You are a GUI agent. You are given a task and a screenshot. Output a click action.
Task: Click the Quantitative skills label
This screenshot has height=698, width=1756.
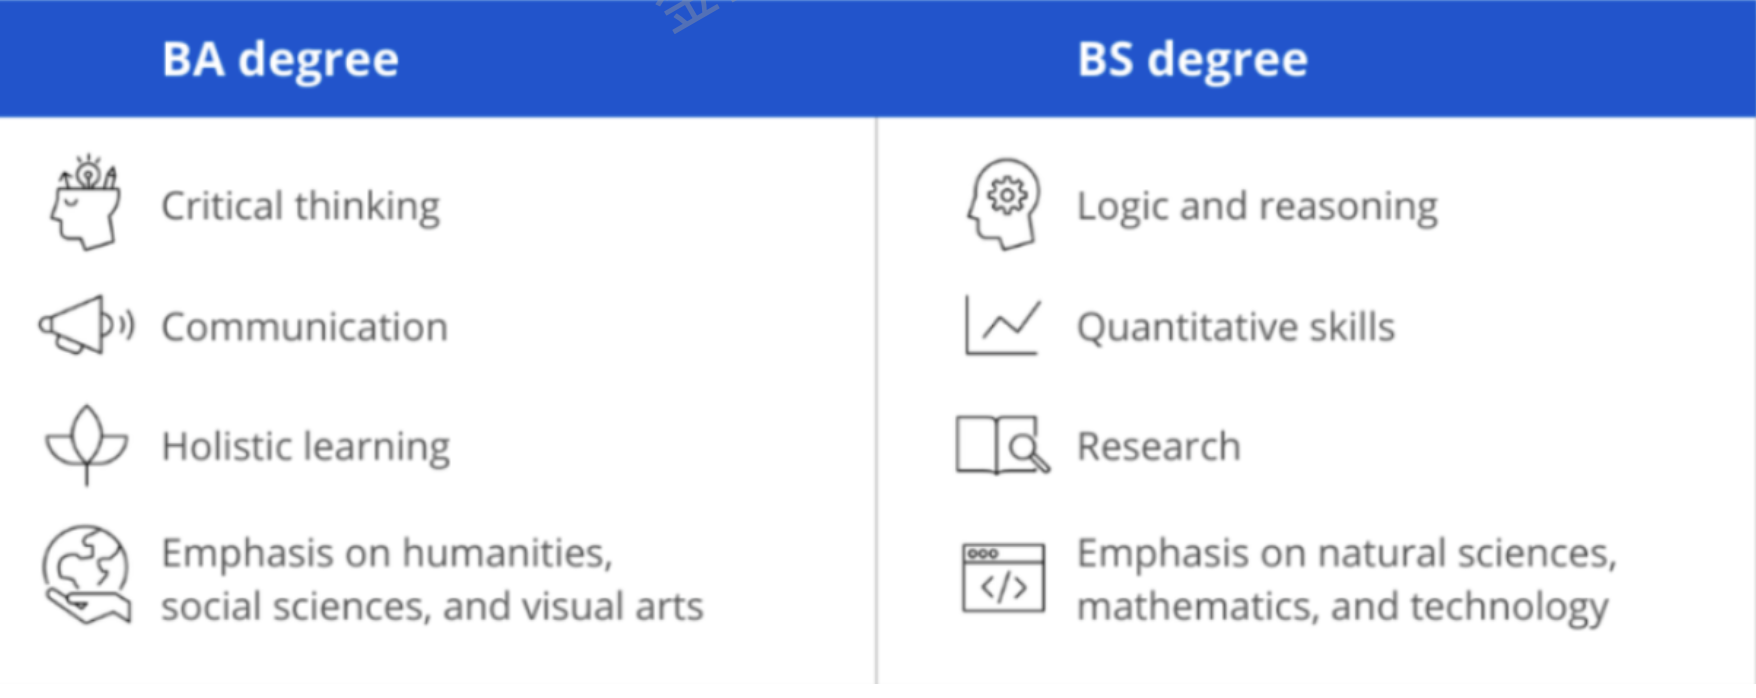(x=1235, y=327)
